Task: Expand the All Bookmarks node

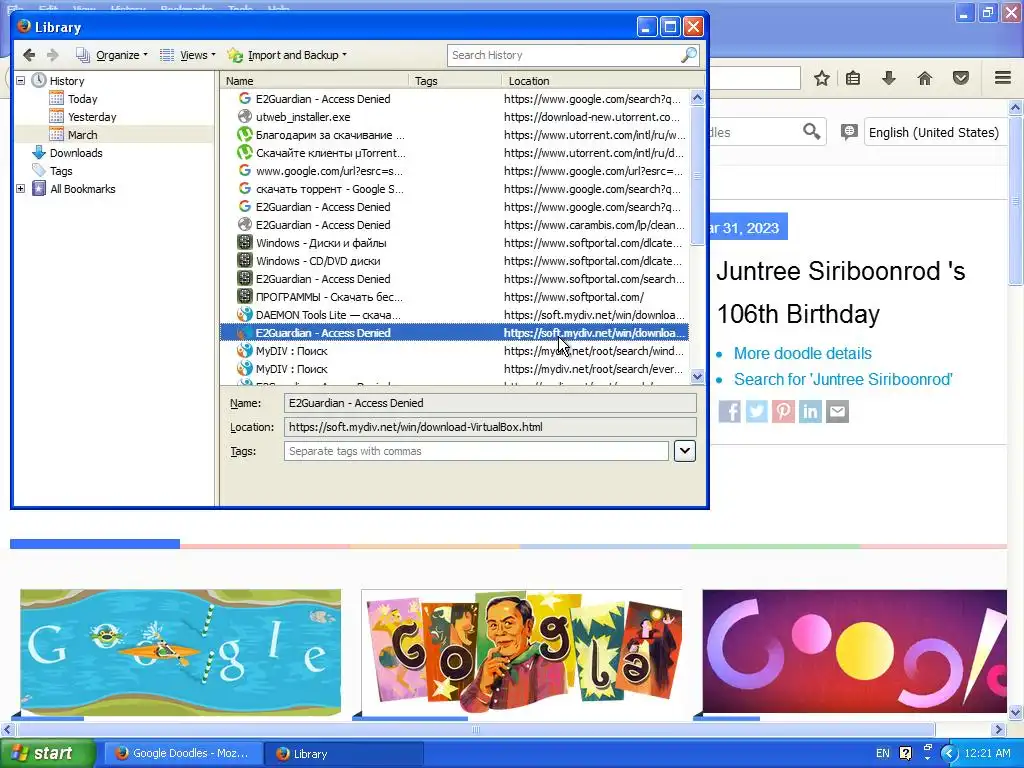Action: point(20,189)
